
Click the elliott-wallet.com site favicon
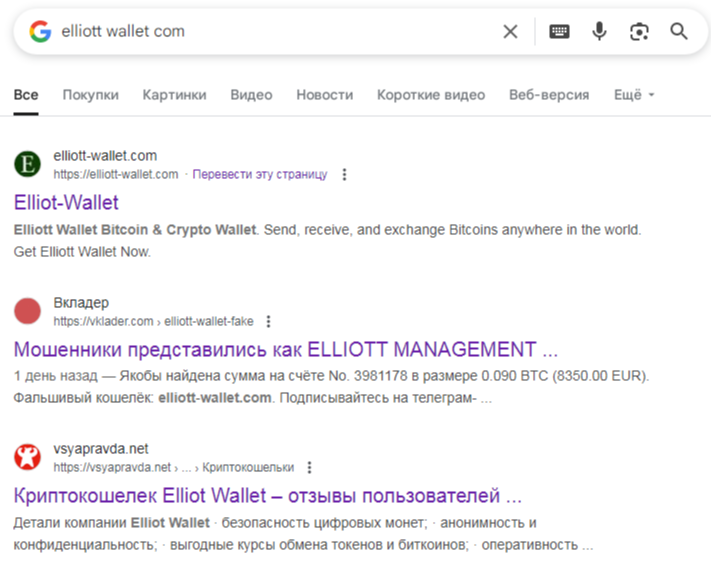[29, 164]
